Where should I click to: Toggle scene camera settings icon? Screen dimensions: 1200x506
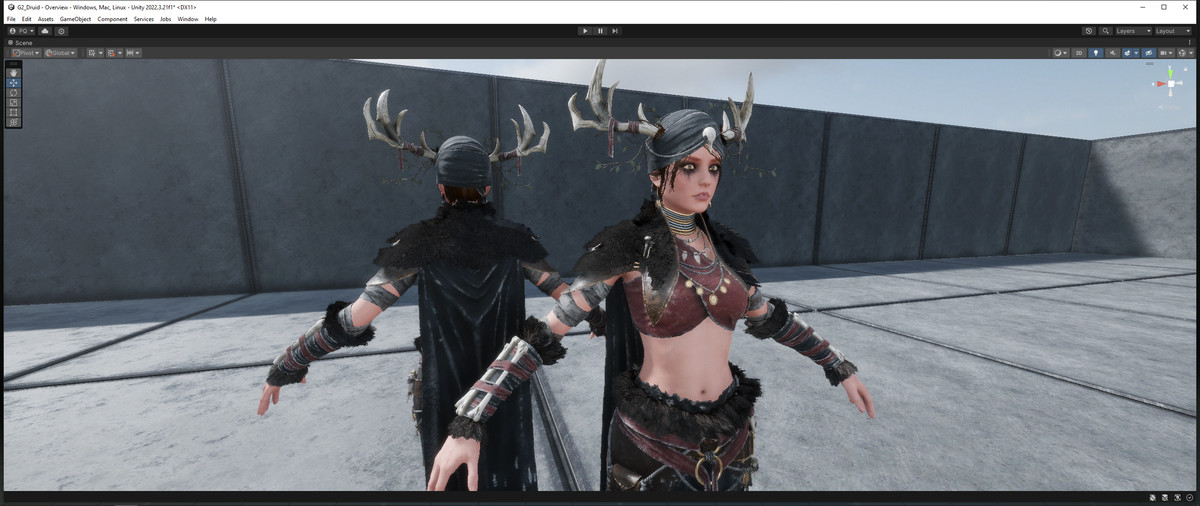(x=1164, y=53)
